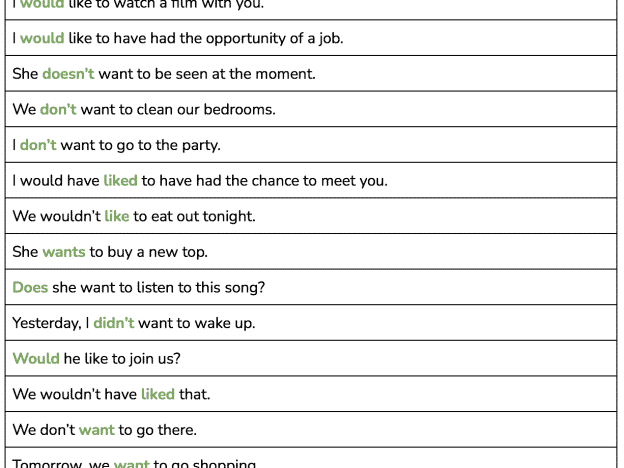Click green 'want' in the 'Tomorrow, we want' row
This screenshot has height=468, width=624.
pyautogui.click(x=131, y=463)
